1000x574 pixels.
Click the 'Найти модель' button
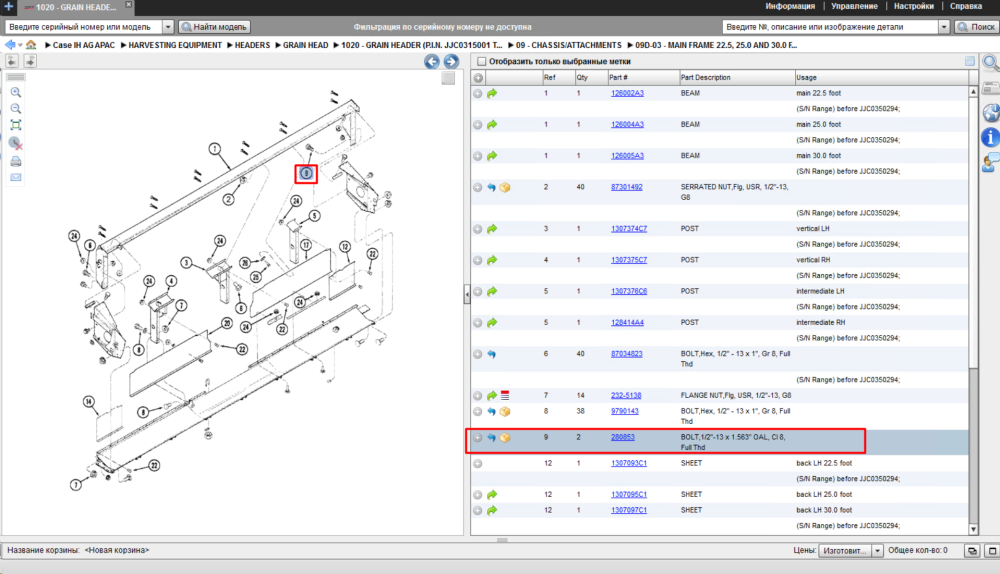(214, 27)
